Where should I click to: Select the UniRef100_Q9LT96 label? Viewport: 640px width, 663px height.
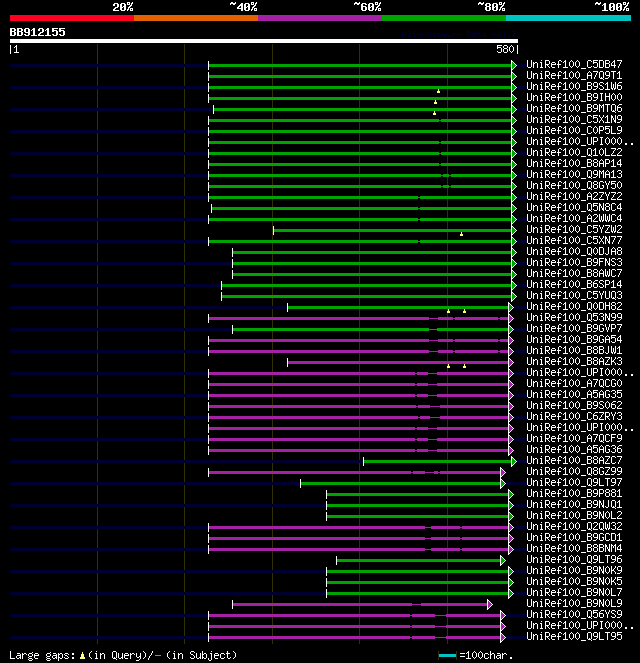click(574, 559)
